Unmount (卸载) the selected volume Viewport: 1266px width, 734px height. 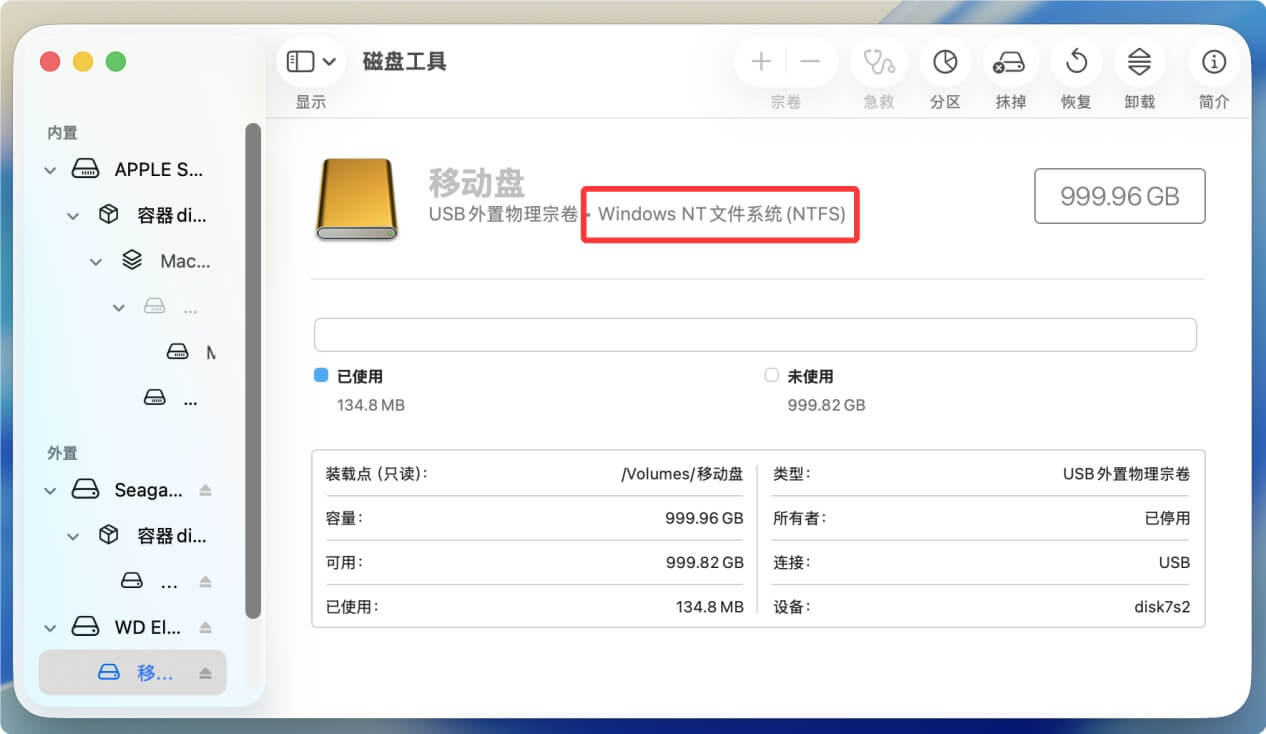click(1139, 61)
